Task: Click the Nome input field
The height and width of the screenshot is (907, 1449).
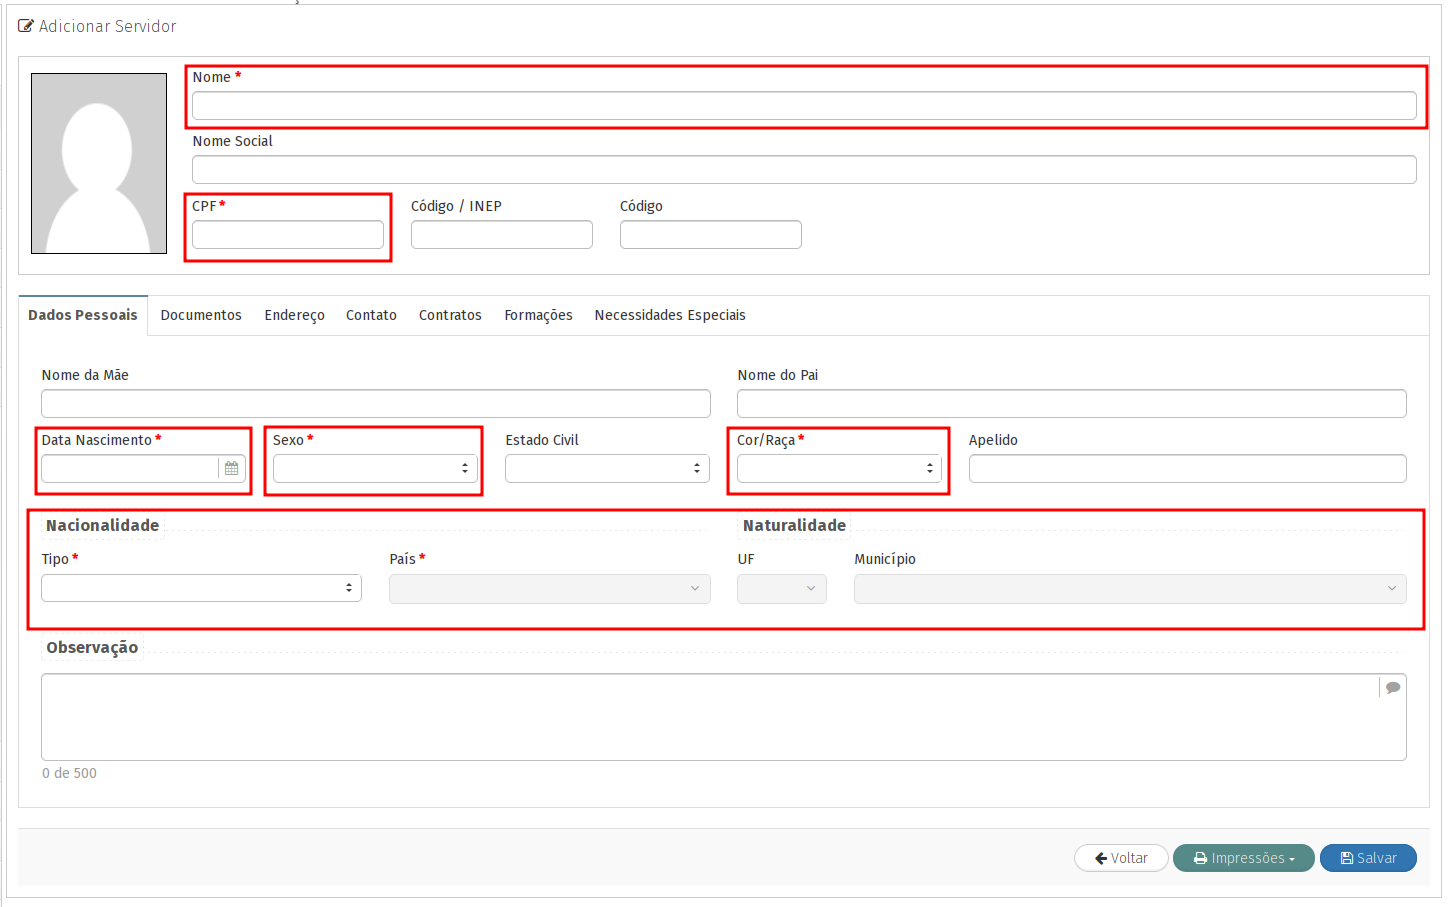Action: coord(803,106)
